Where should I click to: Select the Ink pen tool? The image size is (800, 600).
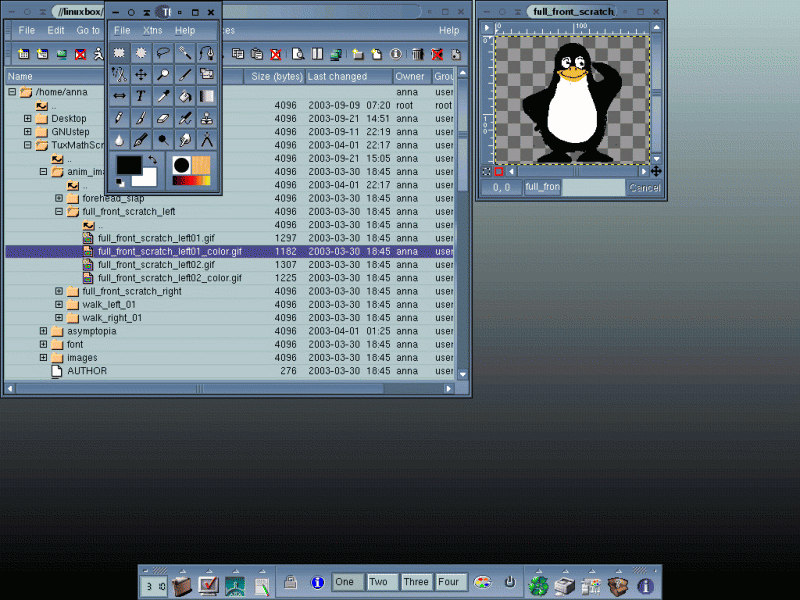click(x=141, y=139)
